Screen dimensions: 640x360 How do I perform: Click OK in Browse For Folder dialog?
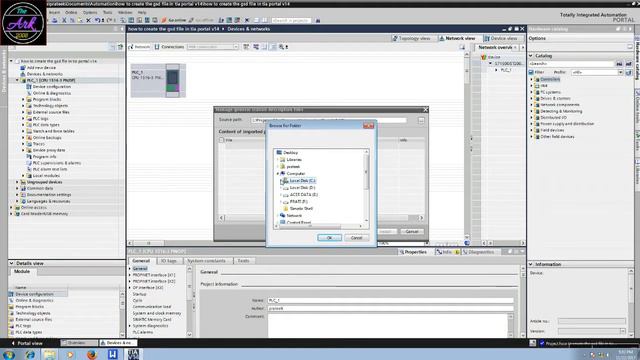329,238
